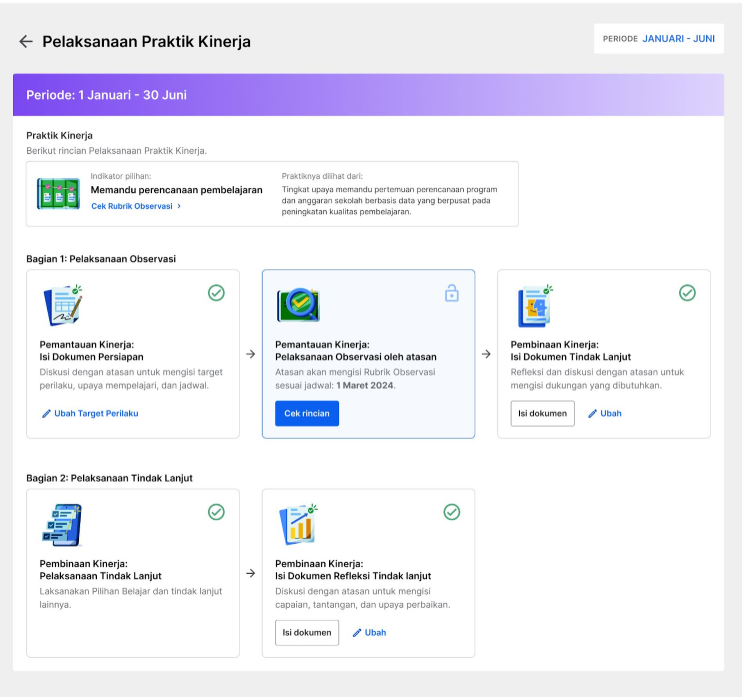Click Ubah on the Dokumen Tindak Lanjut card
742x697 pixels.
(x=605, y=414)
